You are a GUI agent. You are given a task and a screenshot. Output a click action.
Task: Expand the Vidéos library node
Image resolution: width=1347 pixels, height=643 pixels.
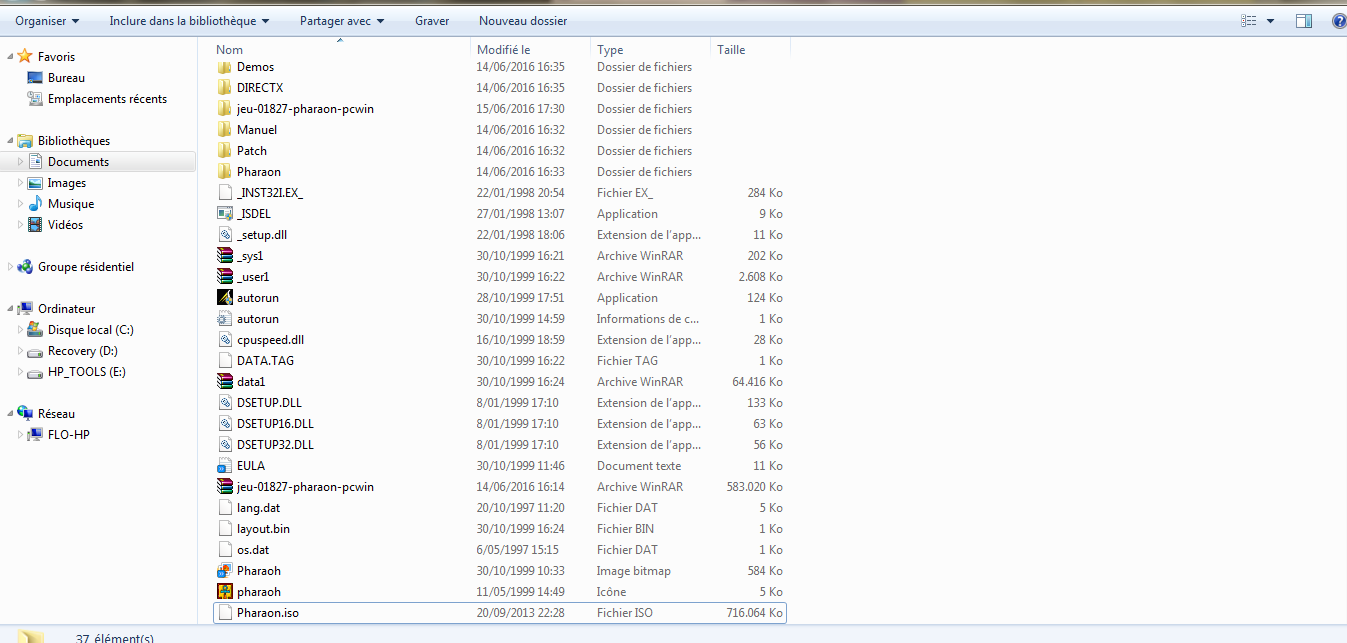[20, 225]
